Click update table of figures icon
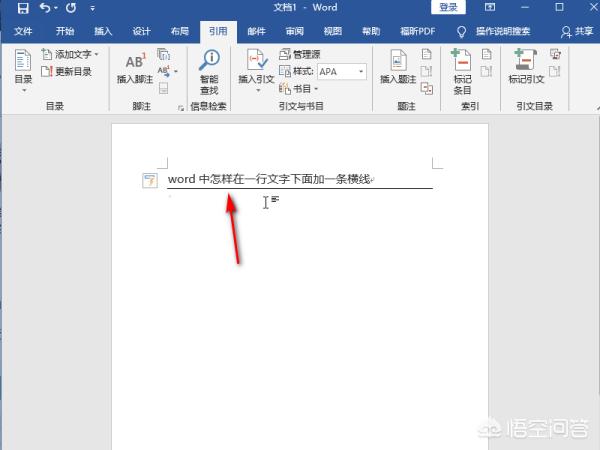The image size is (600, 450). pyautogui.click(x=427, y=71)
